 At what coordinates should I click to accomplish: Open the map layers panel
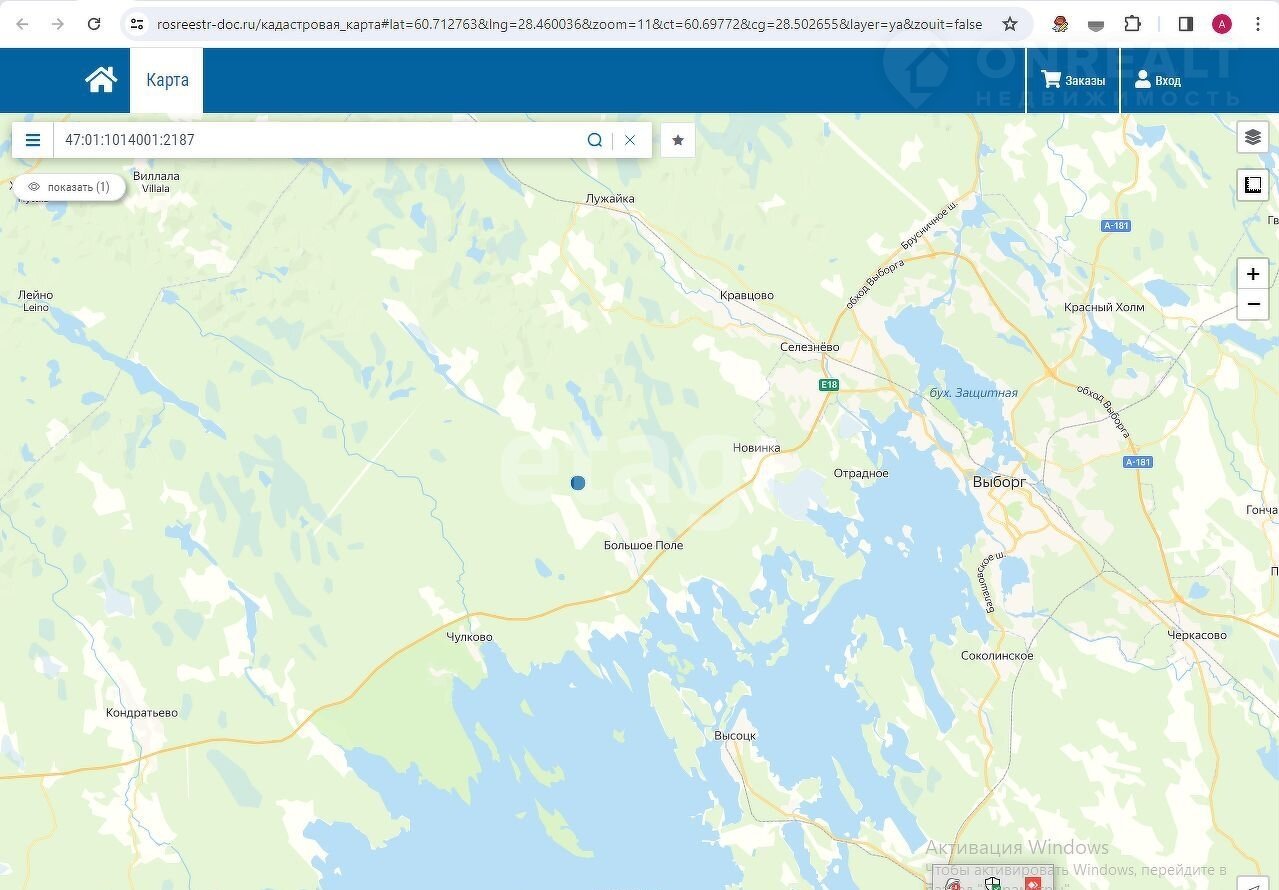tap(1252, 137)
